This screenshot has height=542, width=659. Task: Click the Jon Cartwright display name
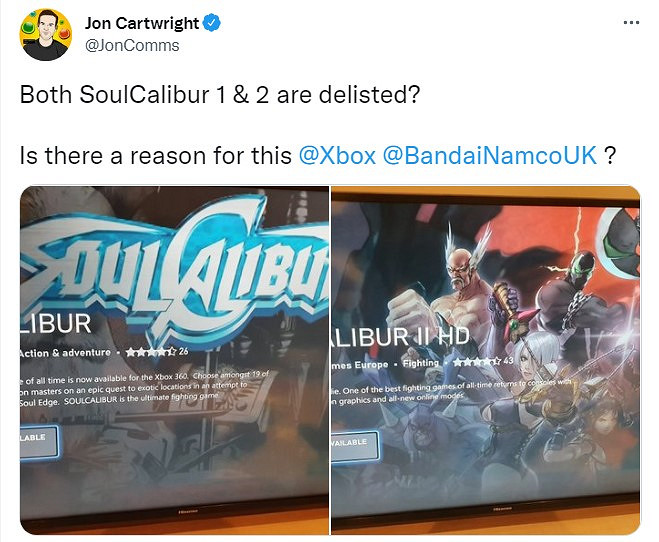click(x=142, y=23)
